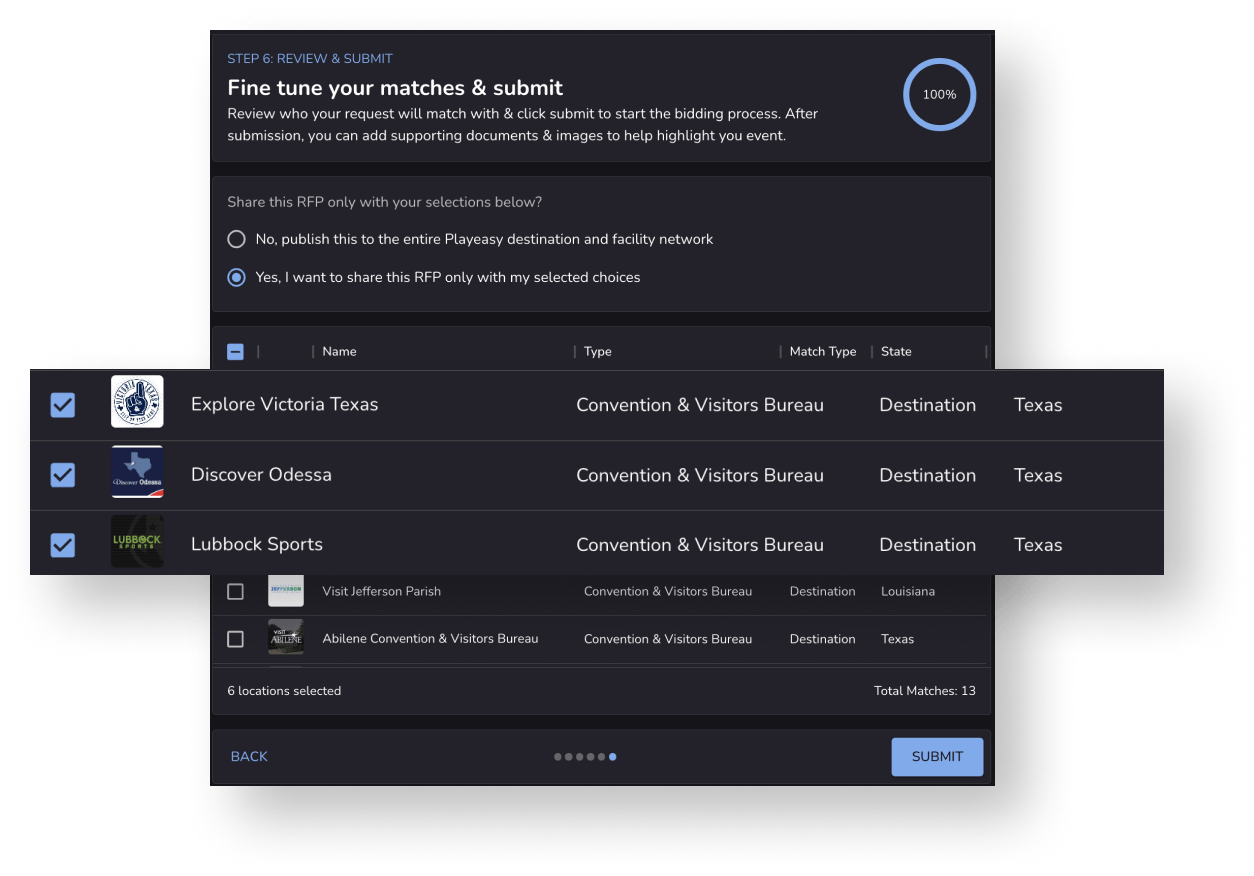Sort table by the Name column
This screenshot has height=876, width=1254.
pos(339,351)
